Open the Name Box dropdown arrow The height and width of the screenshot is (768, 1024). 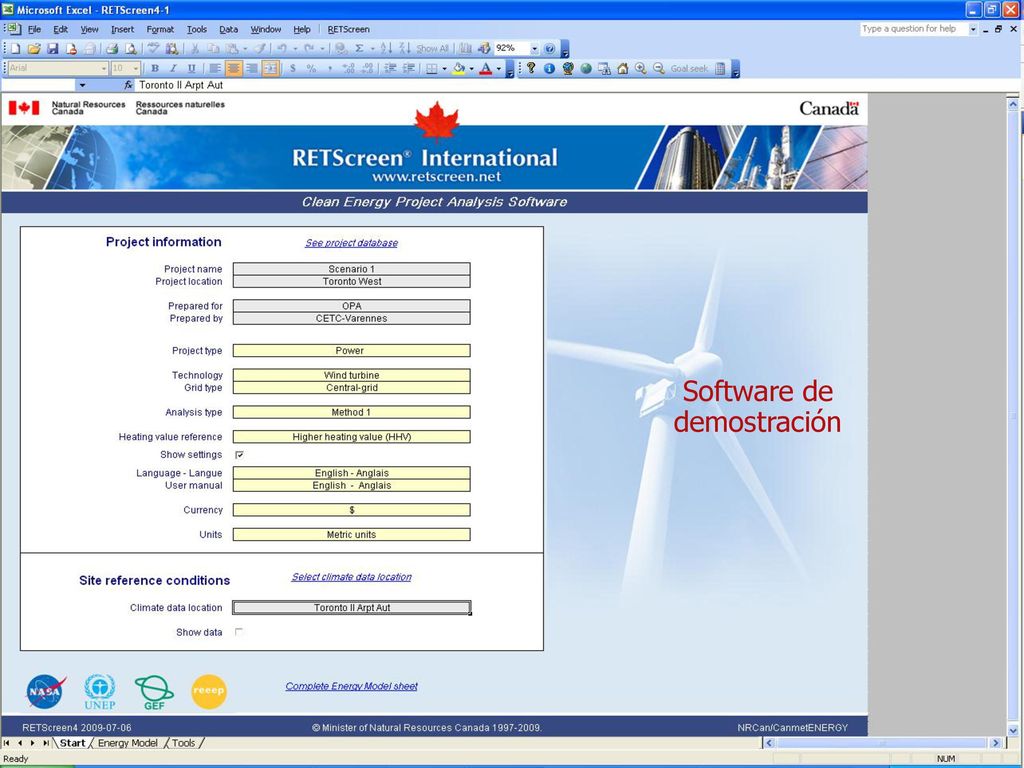[x=82, y=85]
